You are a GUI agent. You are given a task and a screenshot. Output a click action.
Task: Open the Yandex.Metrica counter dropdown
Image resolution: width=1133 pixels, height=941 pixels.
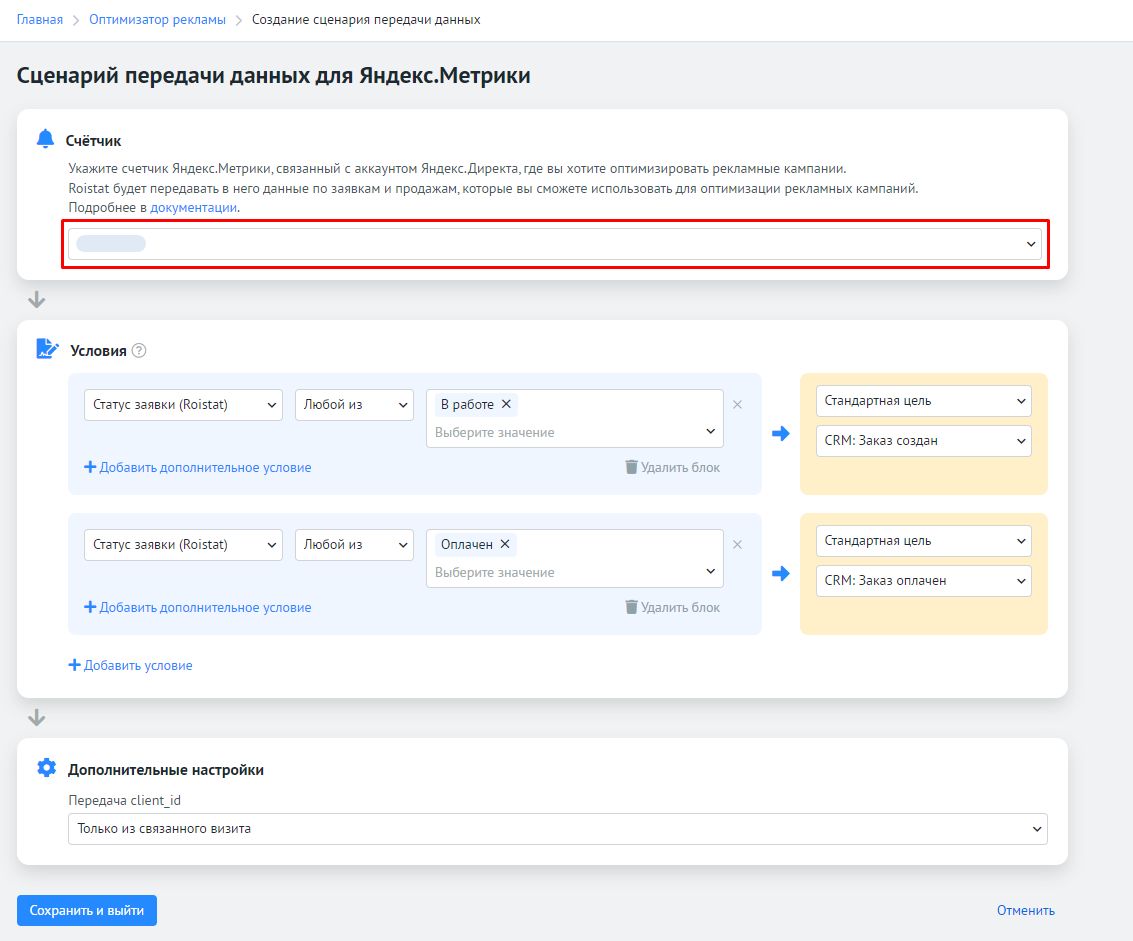point(555,244)
